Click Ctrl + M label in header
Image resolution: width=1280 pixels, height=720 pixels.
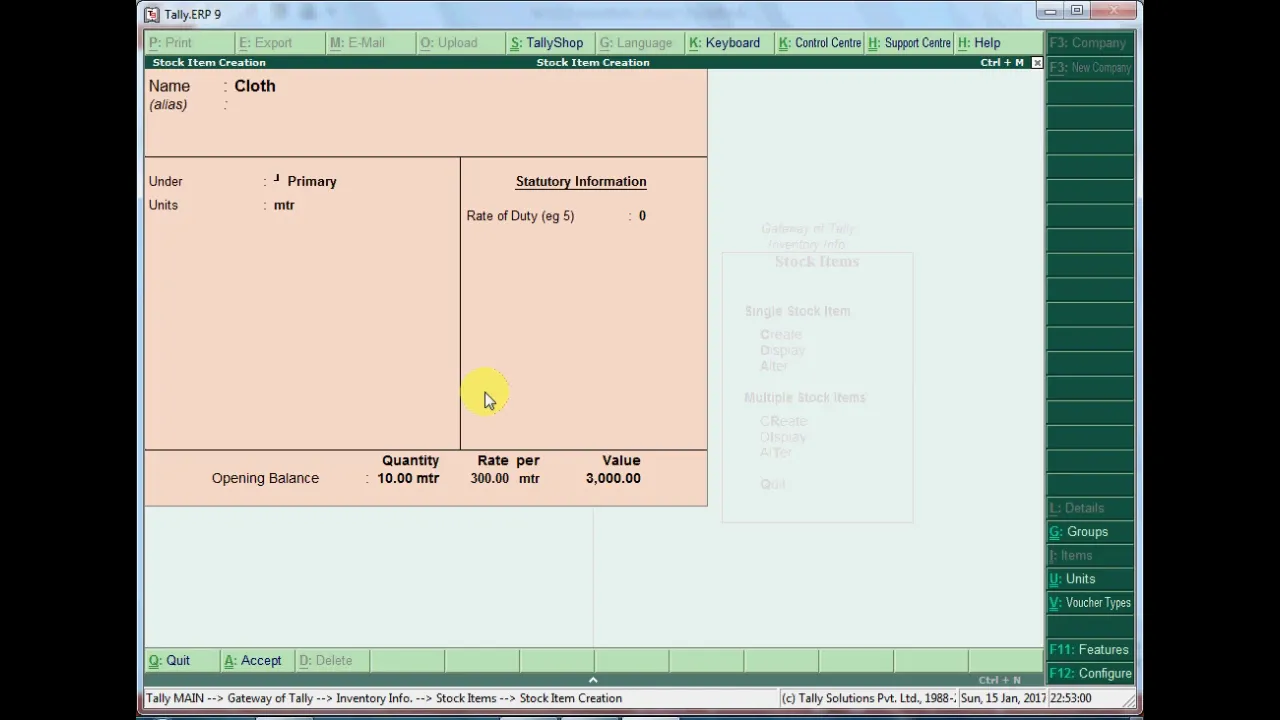pos(1002,62)
